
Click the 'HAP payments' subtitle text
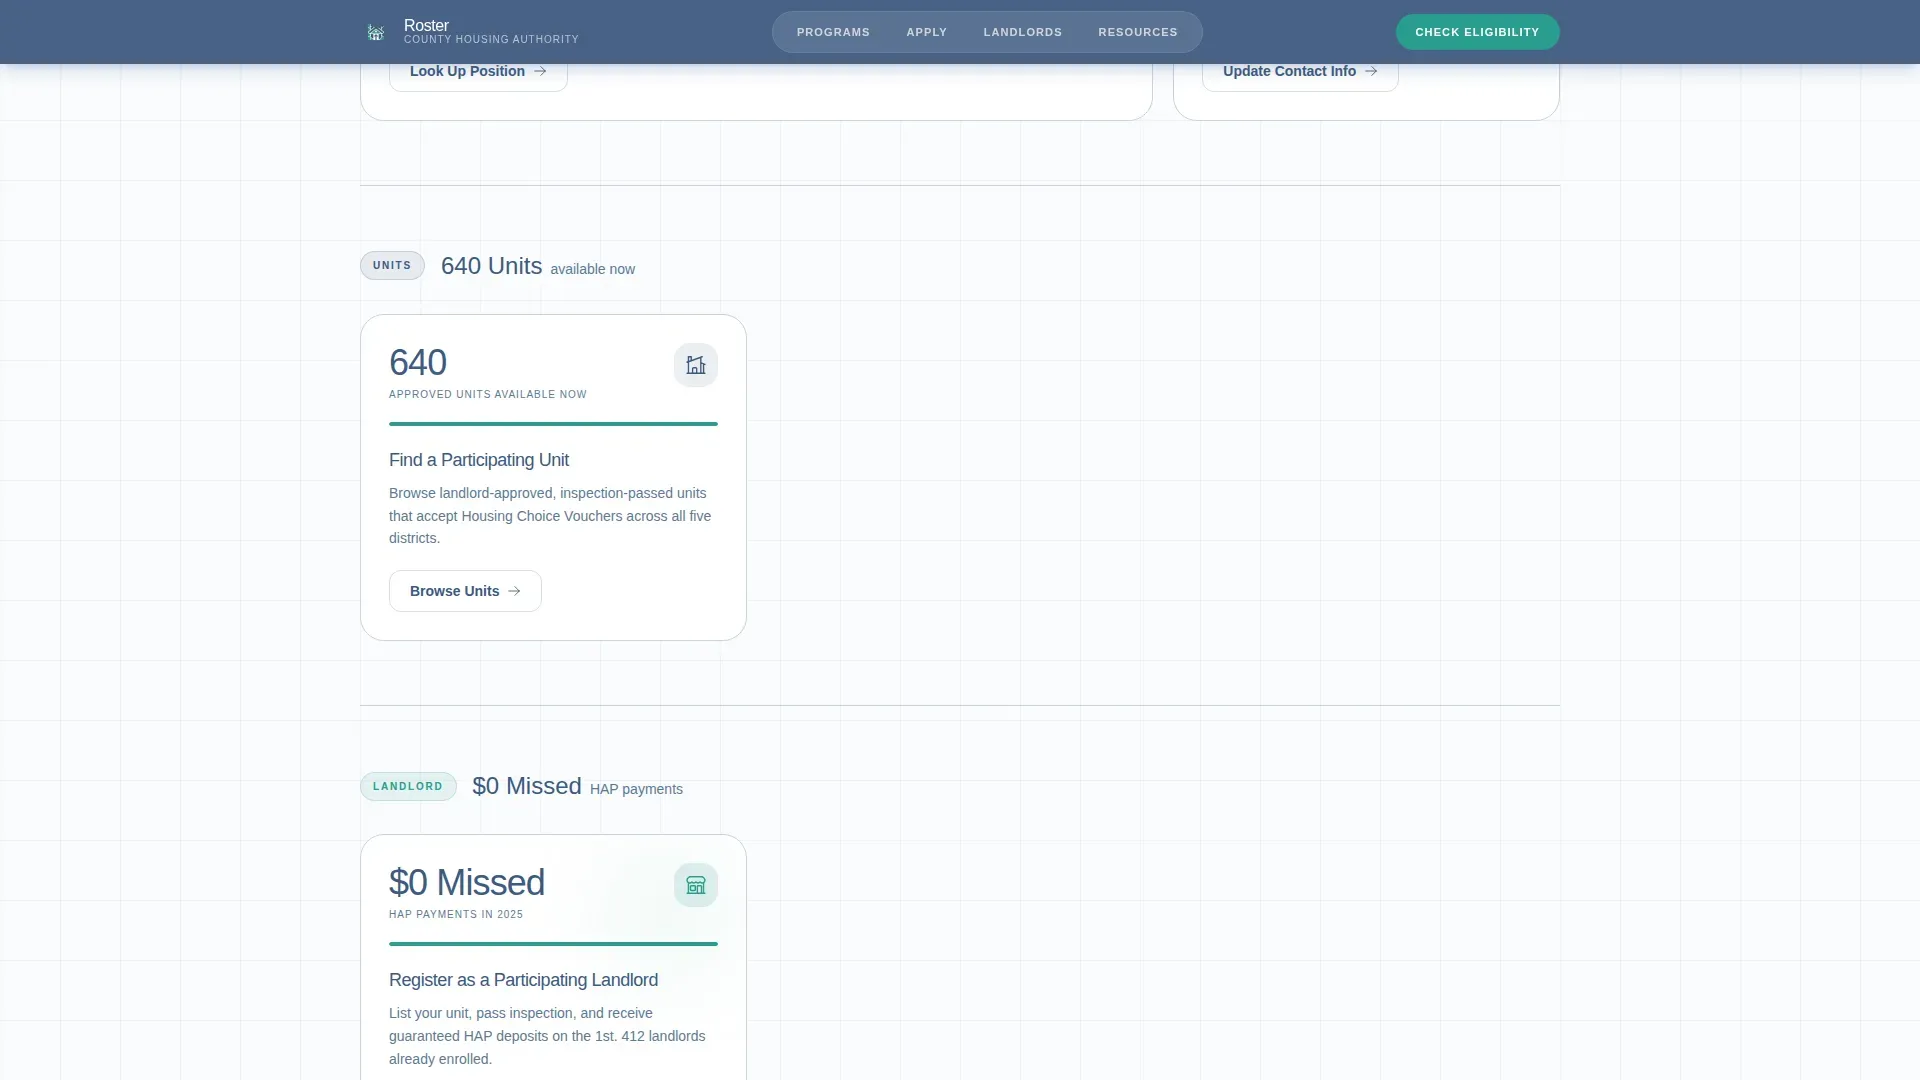(x=636, y=789)
